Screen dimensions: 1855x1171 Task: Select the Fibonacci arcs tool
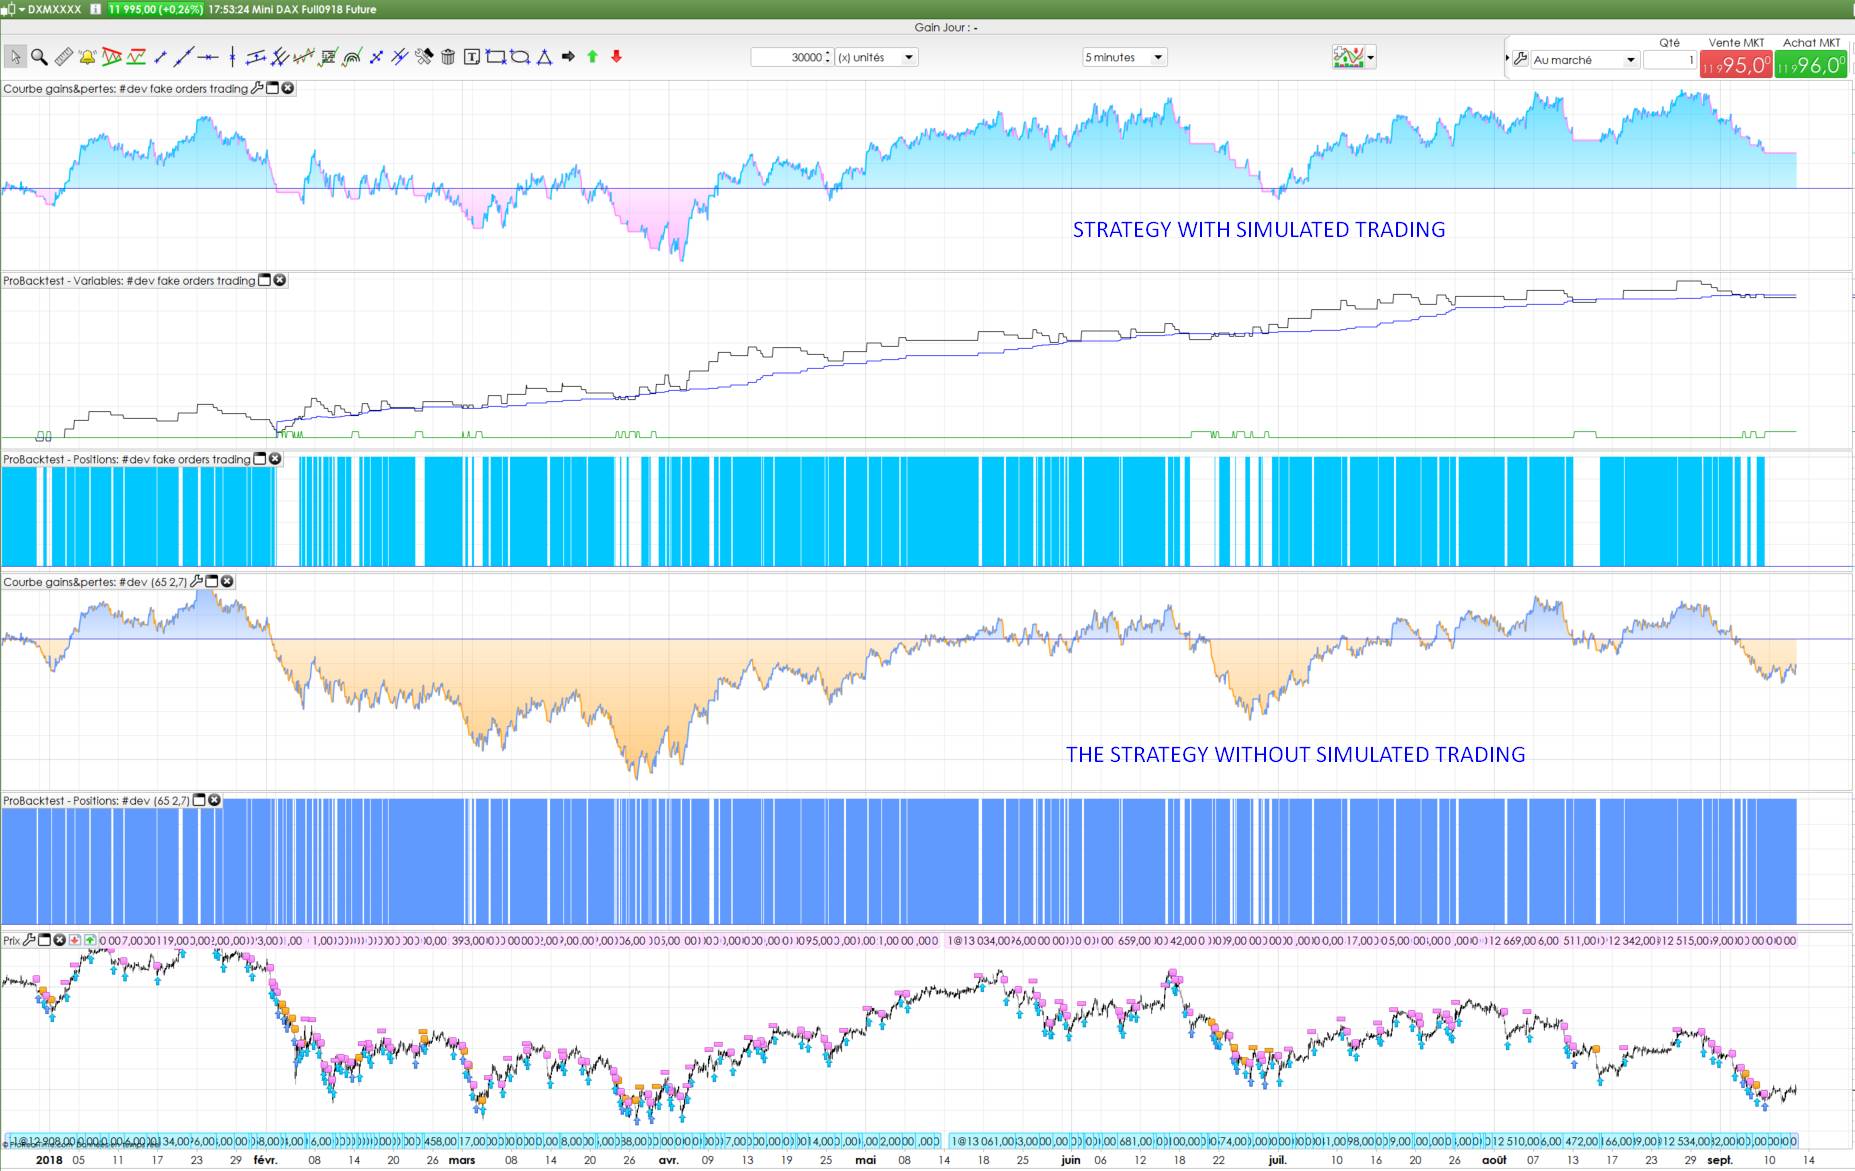coord(352,57)
